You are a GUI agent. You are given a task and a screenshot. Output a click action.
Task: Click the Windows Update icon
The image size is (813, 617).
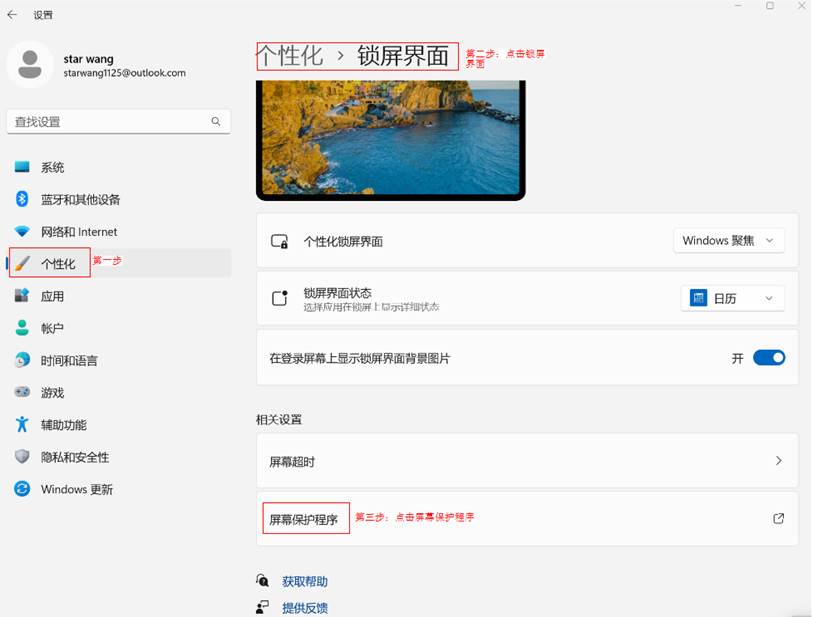[x=22, y=489]
